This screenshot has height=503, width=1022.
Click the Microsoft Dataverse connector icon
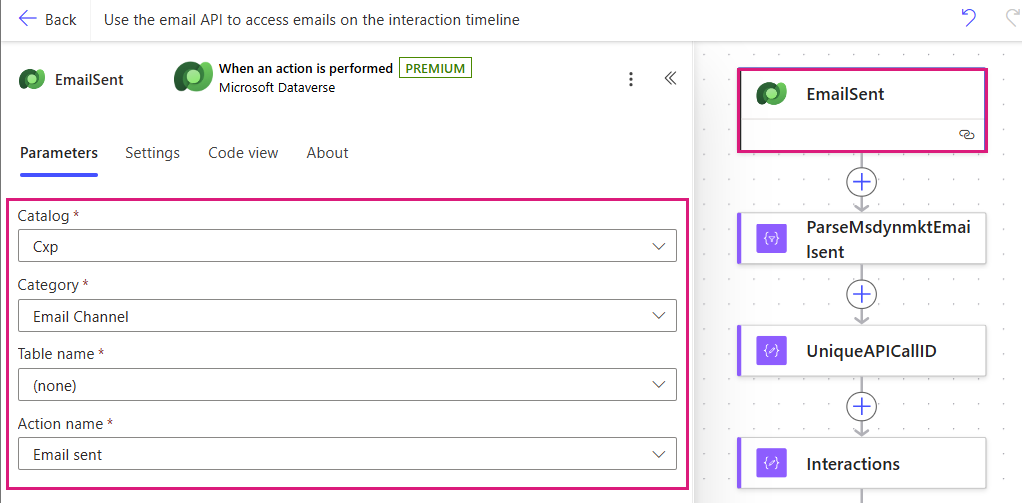tap(193, 77)
